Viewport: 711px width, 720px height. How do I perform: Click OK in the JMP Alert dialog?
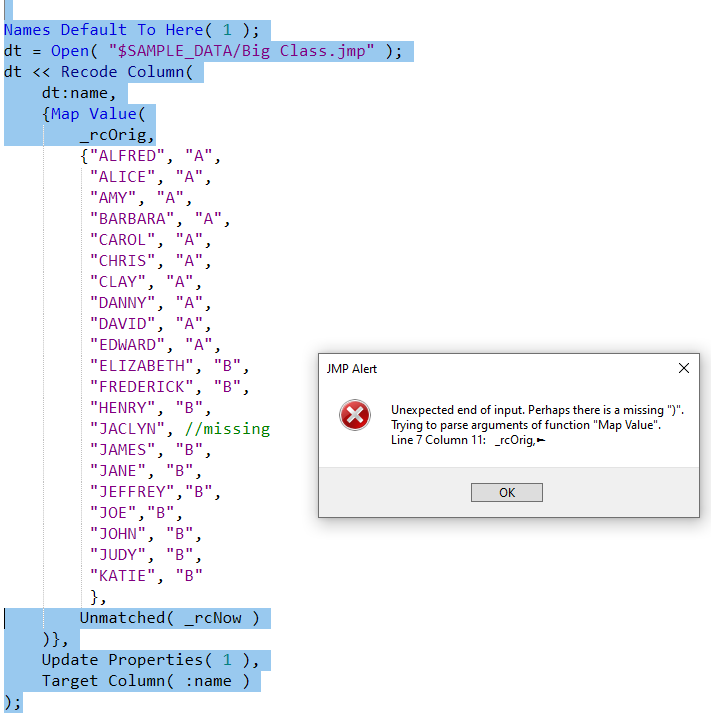coord(507,492)
